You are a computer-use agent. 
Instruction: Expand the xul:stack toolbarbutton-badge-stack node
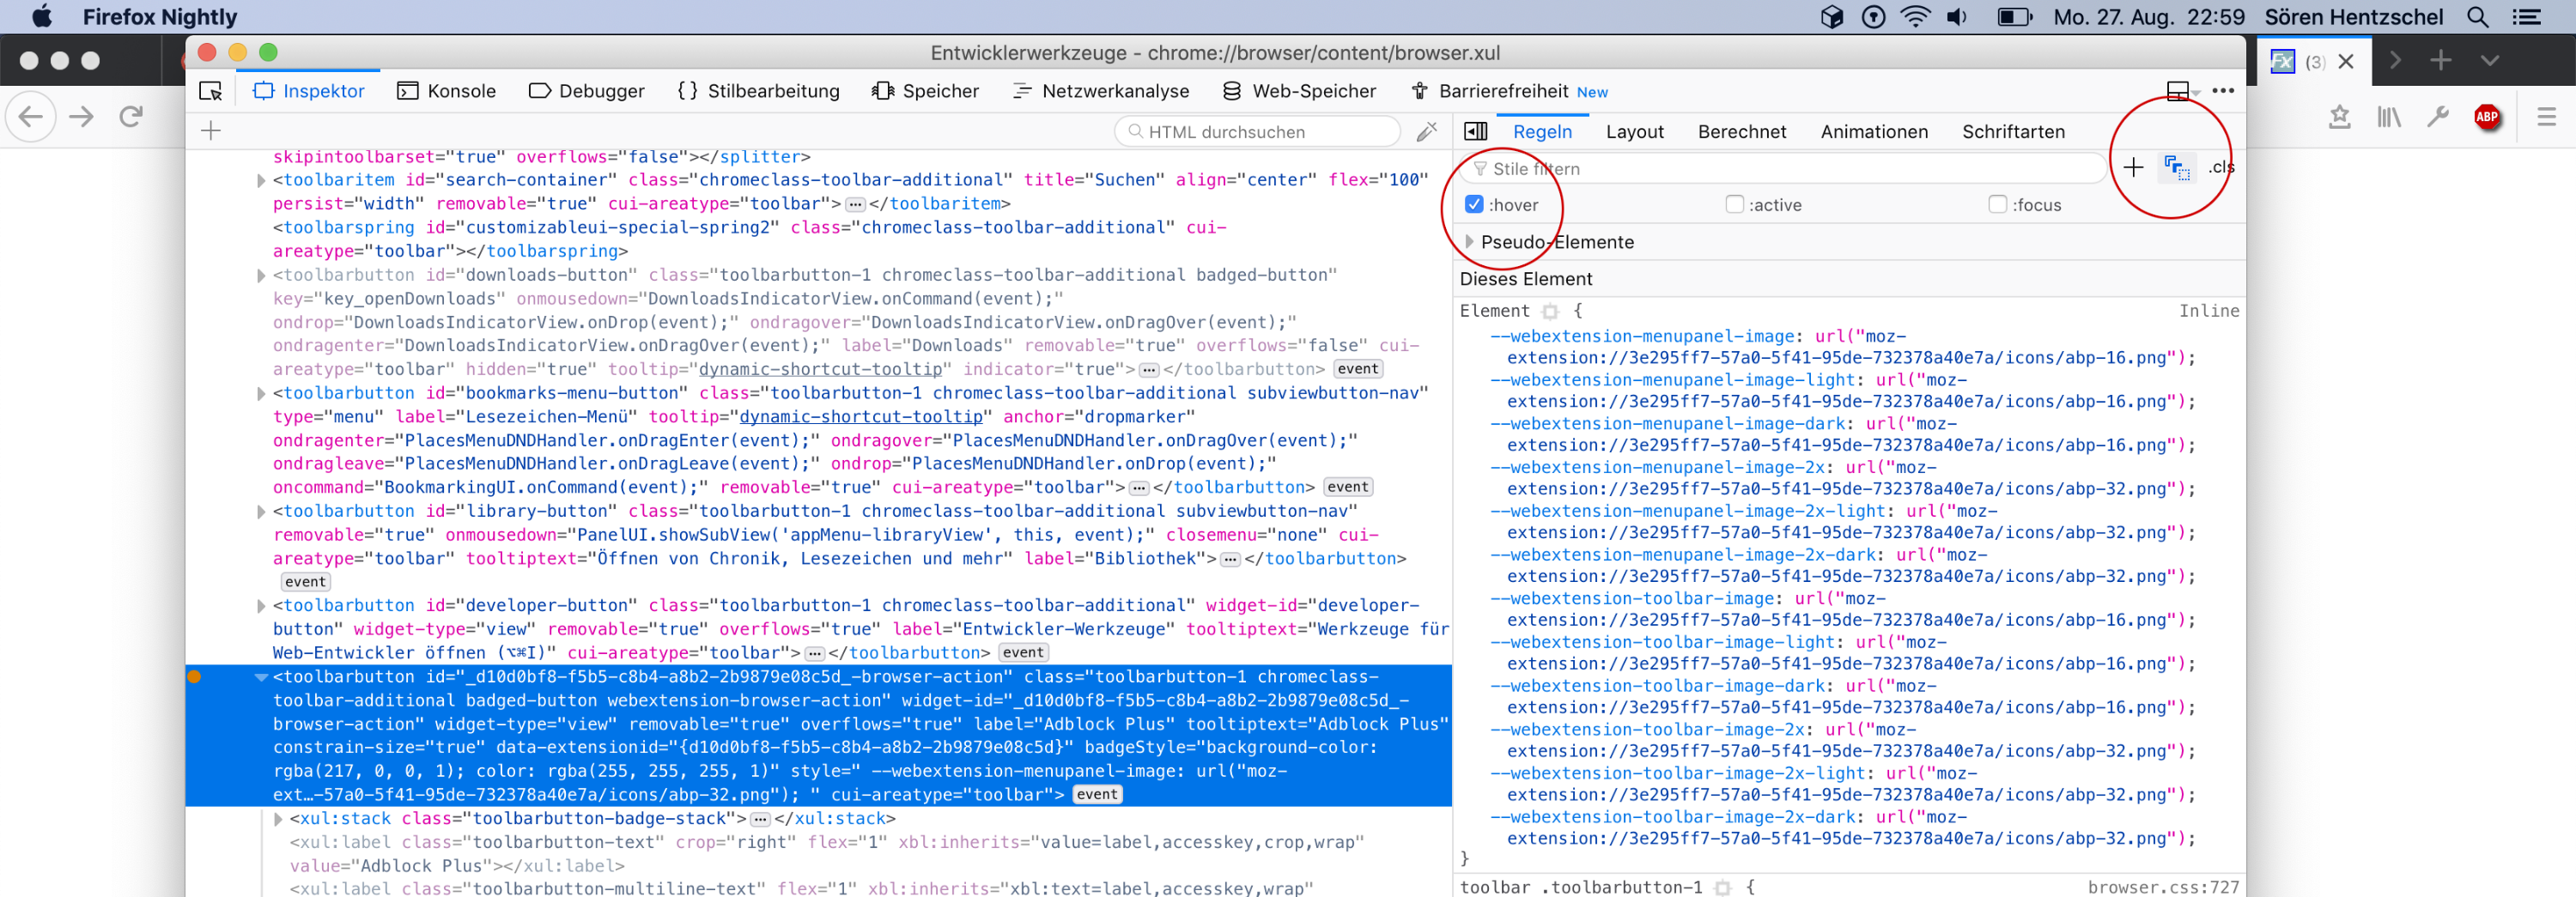pyautogui.click(x=278, y=819)
